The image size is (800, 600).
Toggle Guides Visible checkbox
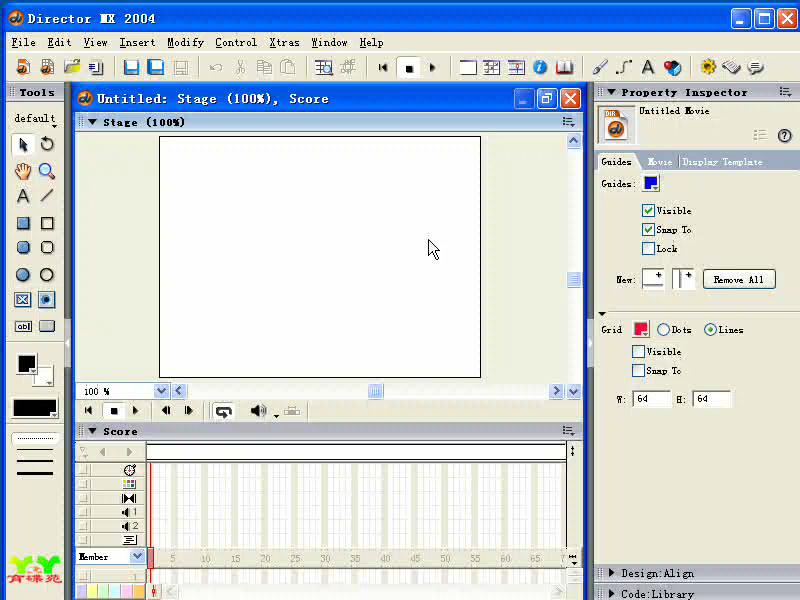point(648,211)
